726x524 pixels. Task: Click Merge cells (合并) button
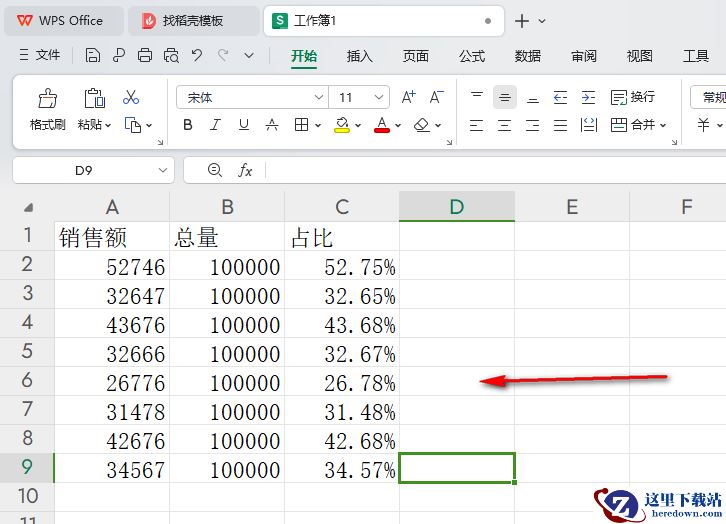pos(632,125)
